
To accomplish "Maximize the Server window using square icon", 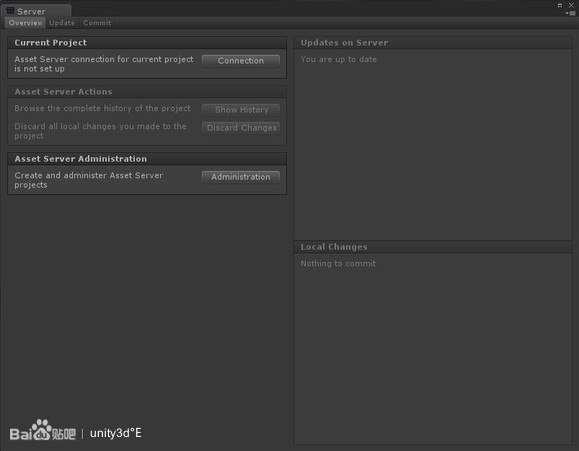I will [560, 5].
